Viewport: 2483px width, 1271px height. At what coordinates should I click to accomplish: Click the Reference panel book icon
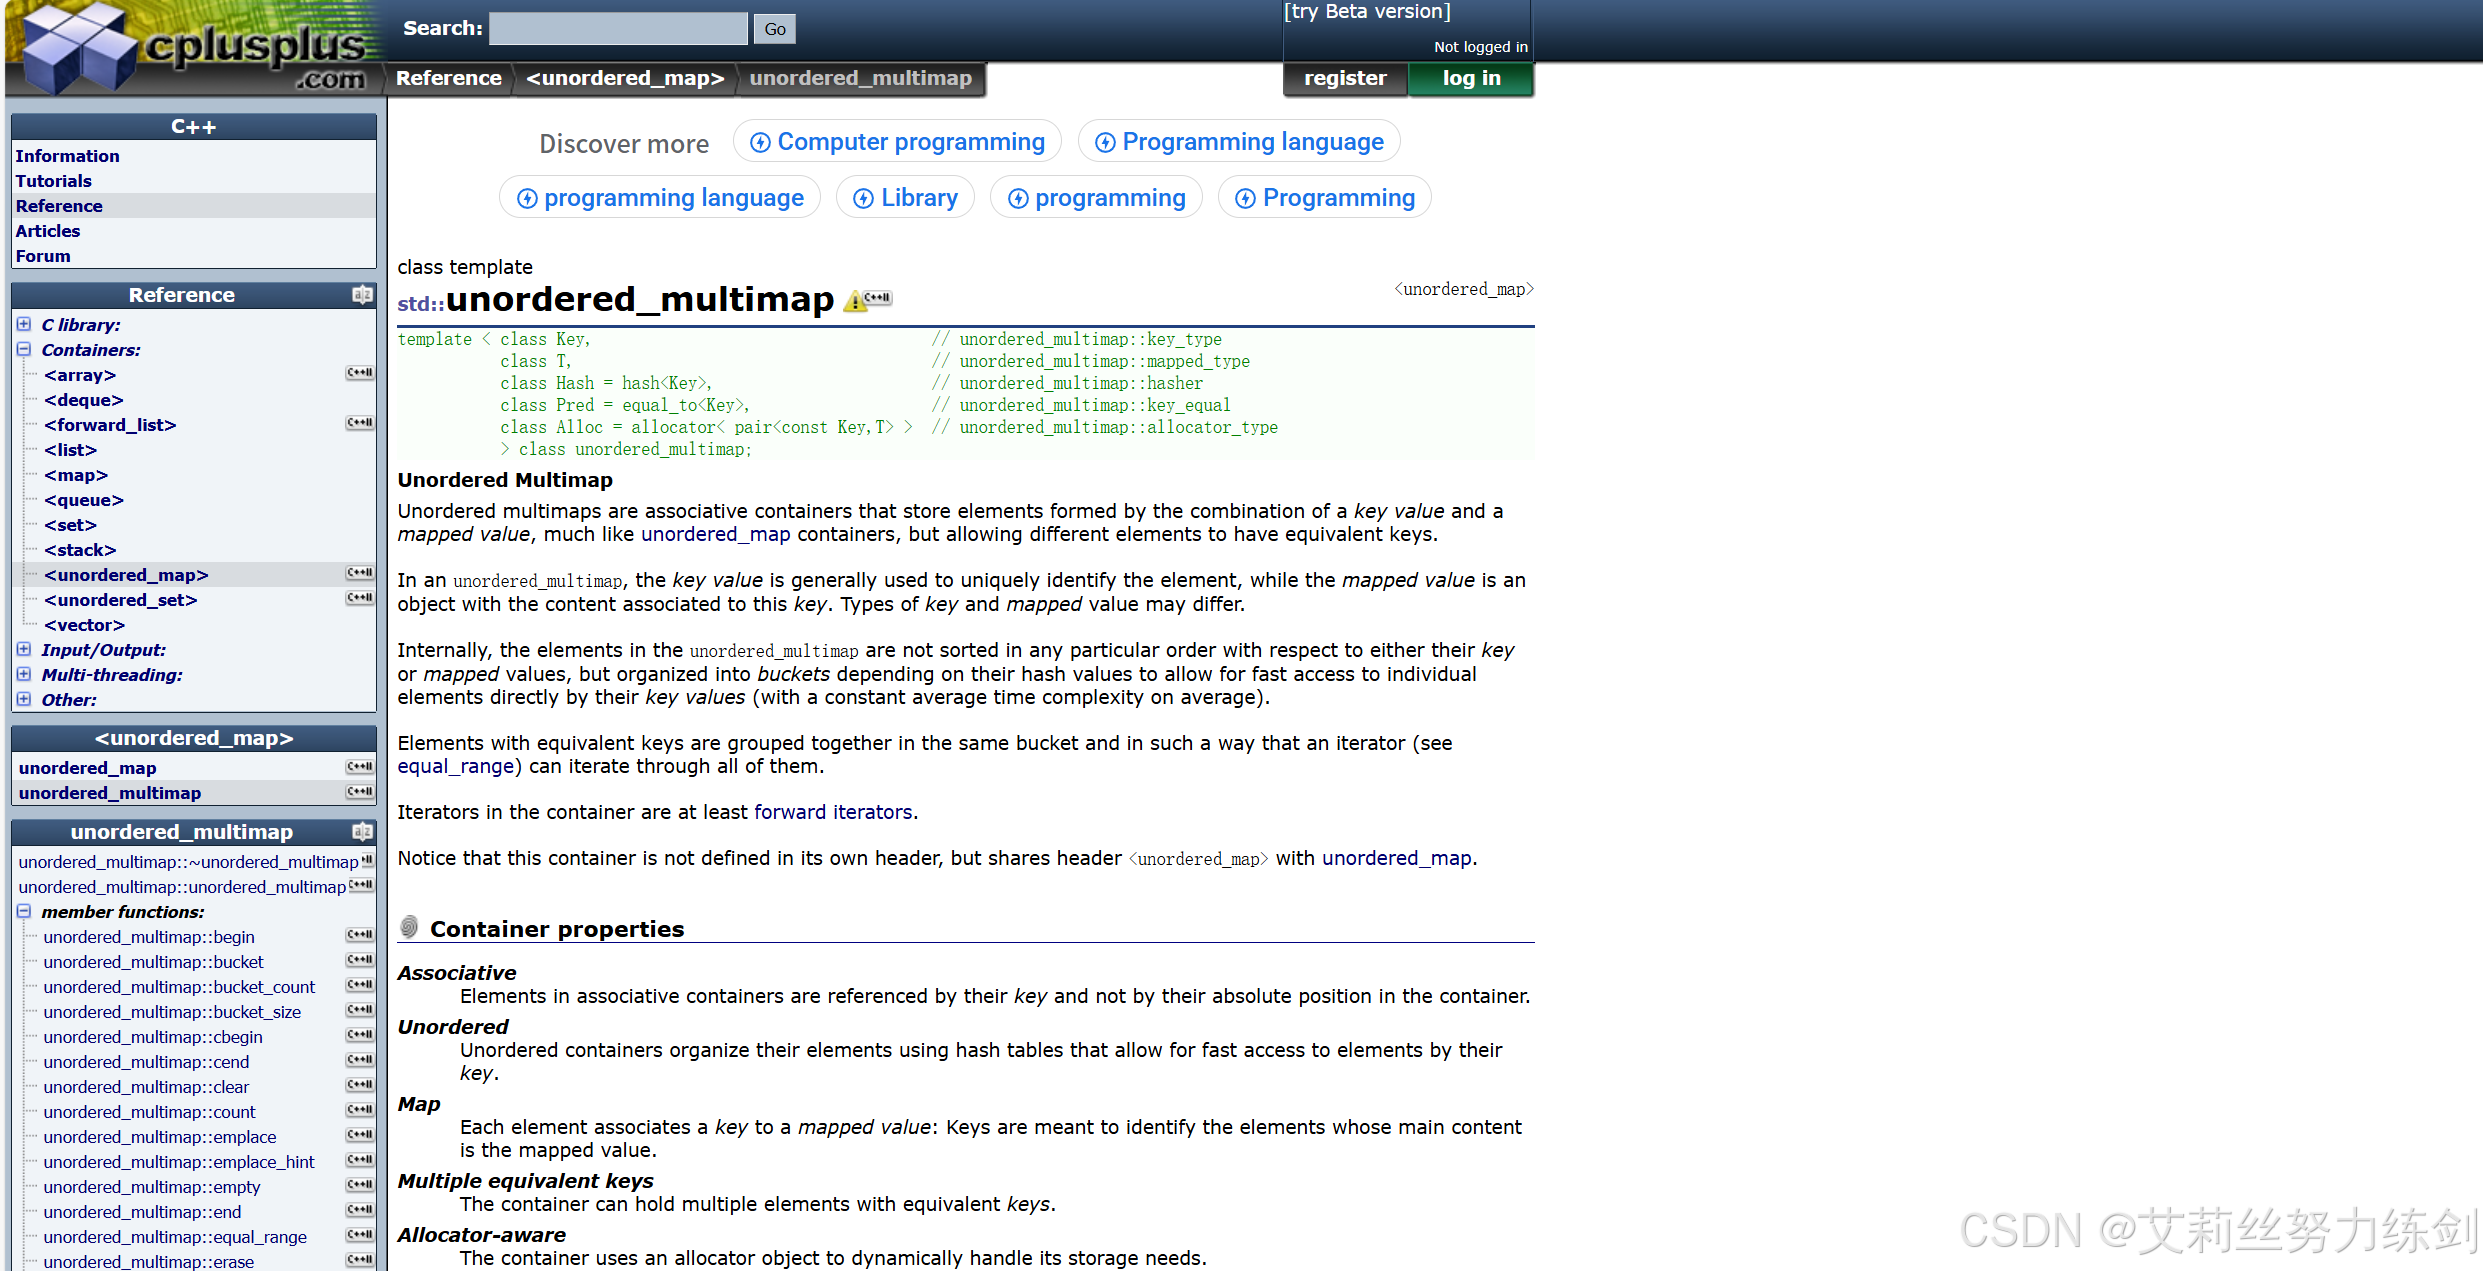362,295
